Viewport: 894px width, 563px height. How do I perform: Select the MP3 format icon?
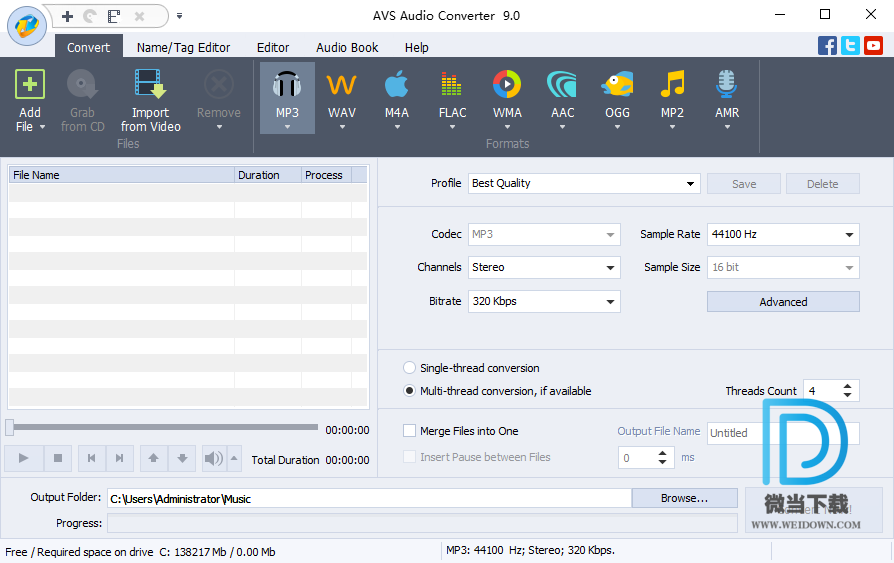(287, 84)
